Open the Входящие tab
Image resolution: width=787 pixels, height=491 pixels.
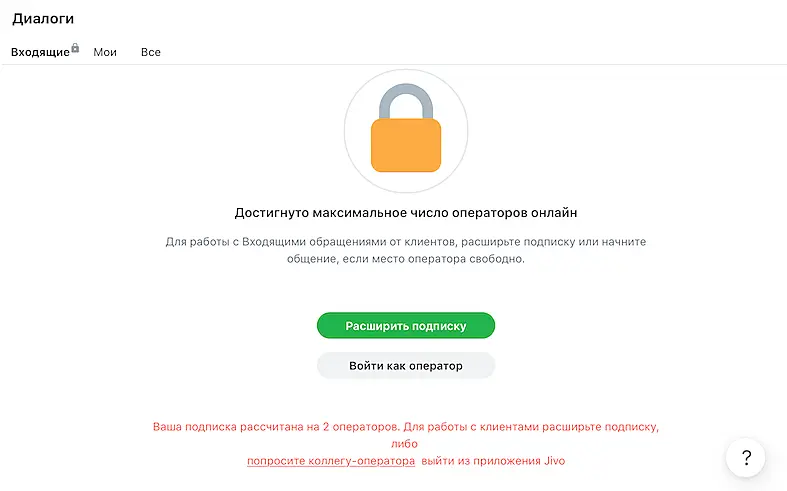click(x=40, y=52)
